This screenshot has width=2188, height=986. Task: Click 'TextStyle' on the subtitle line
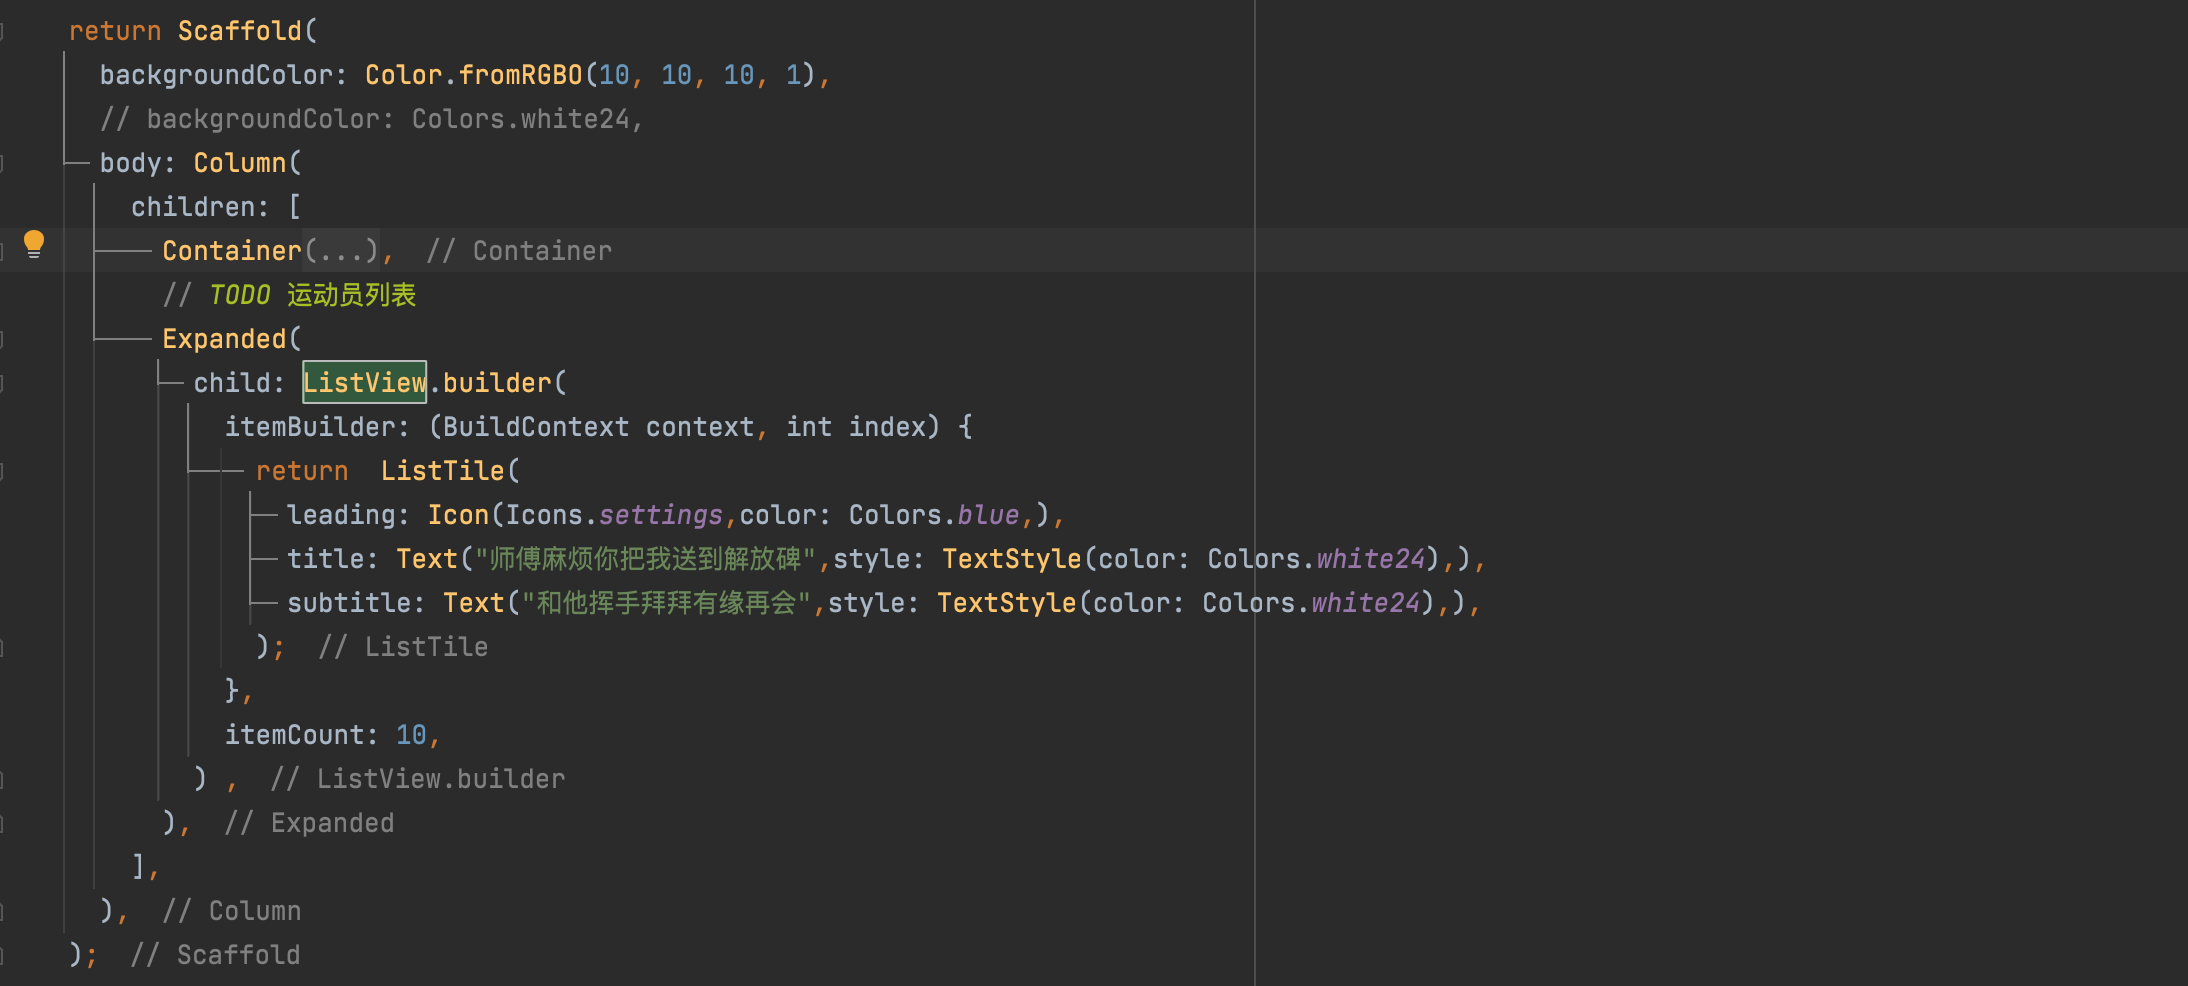tap(1007, 602)
